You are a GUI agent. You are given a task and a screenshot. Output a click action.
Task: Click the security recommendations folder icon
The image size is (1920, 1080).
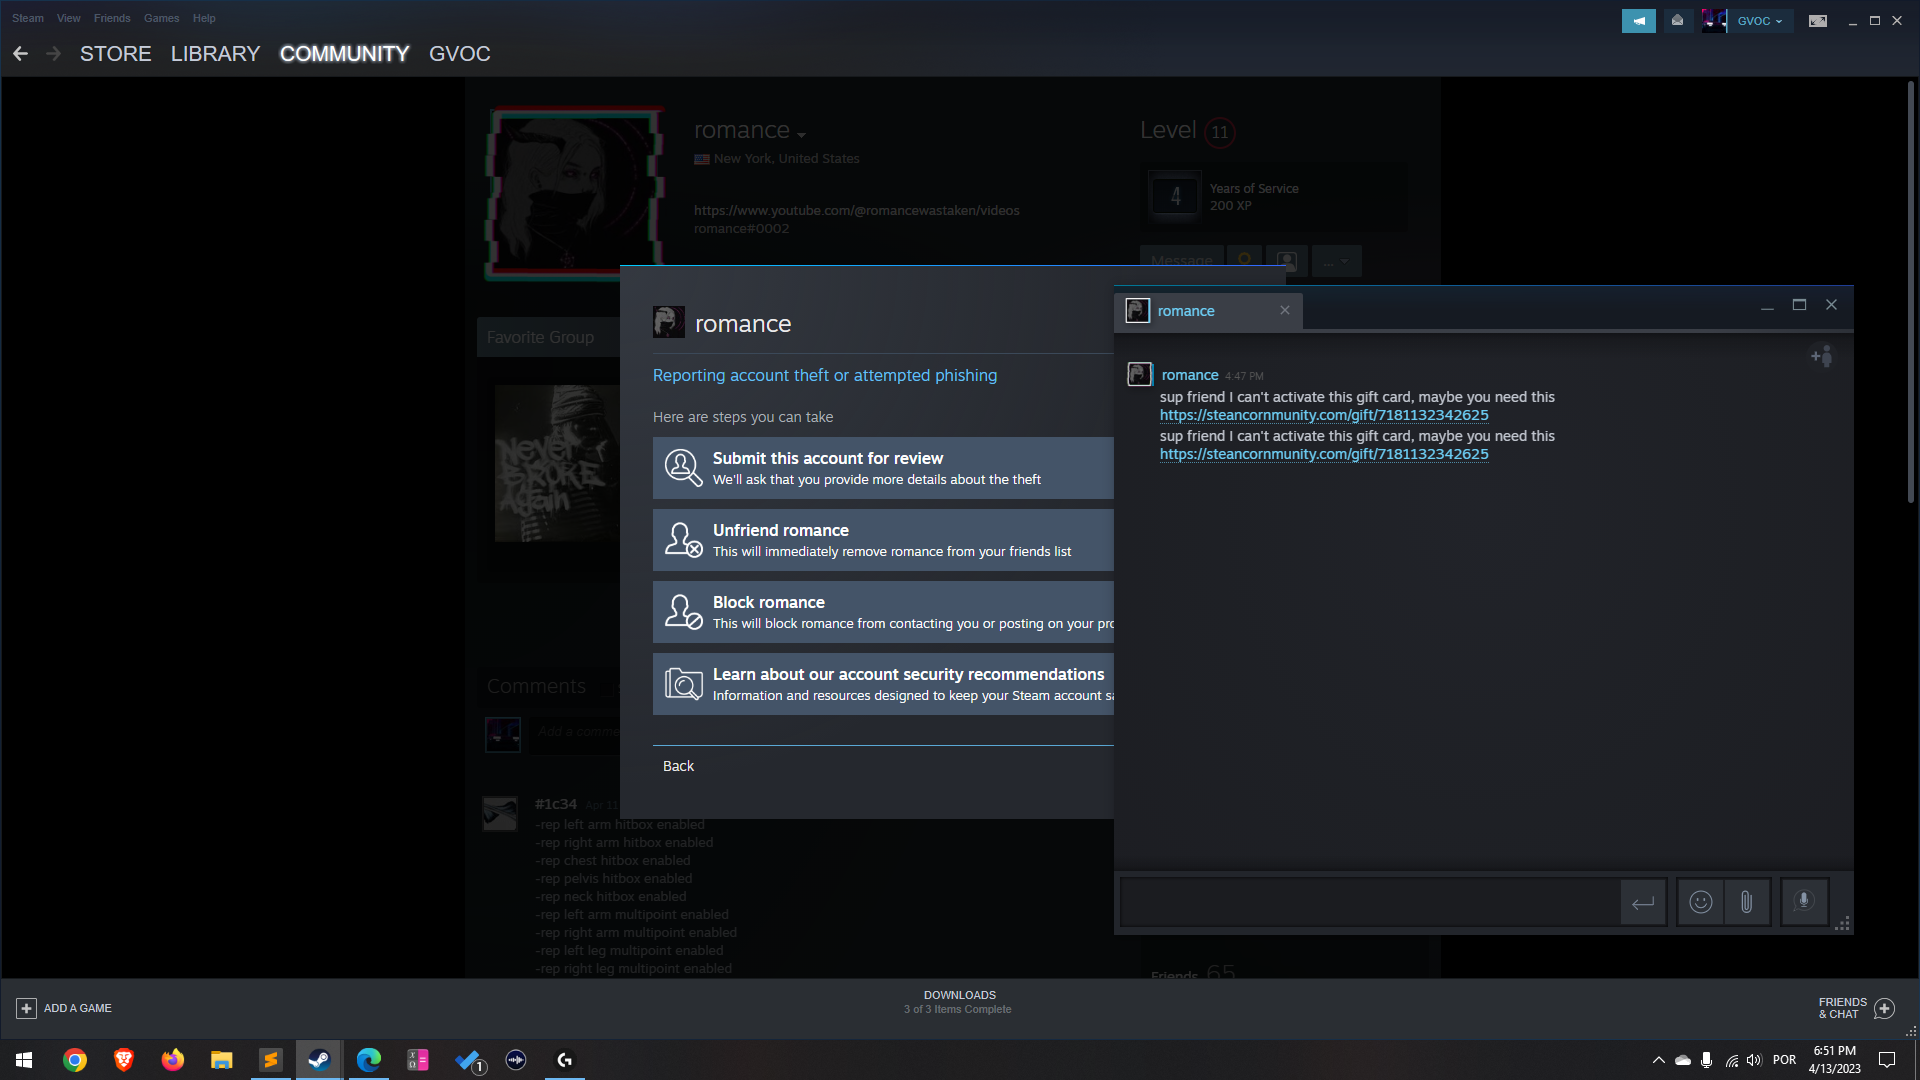tap(684, 684)
